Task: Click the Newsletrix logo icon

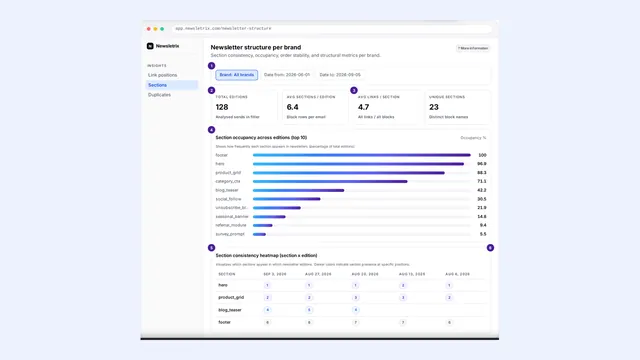Action: 150,46
